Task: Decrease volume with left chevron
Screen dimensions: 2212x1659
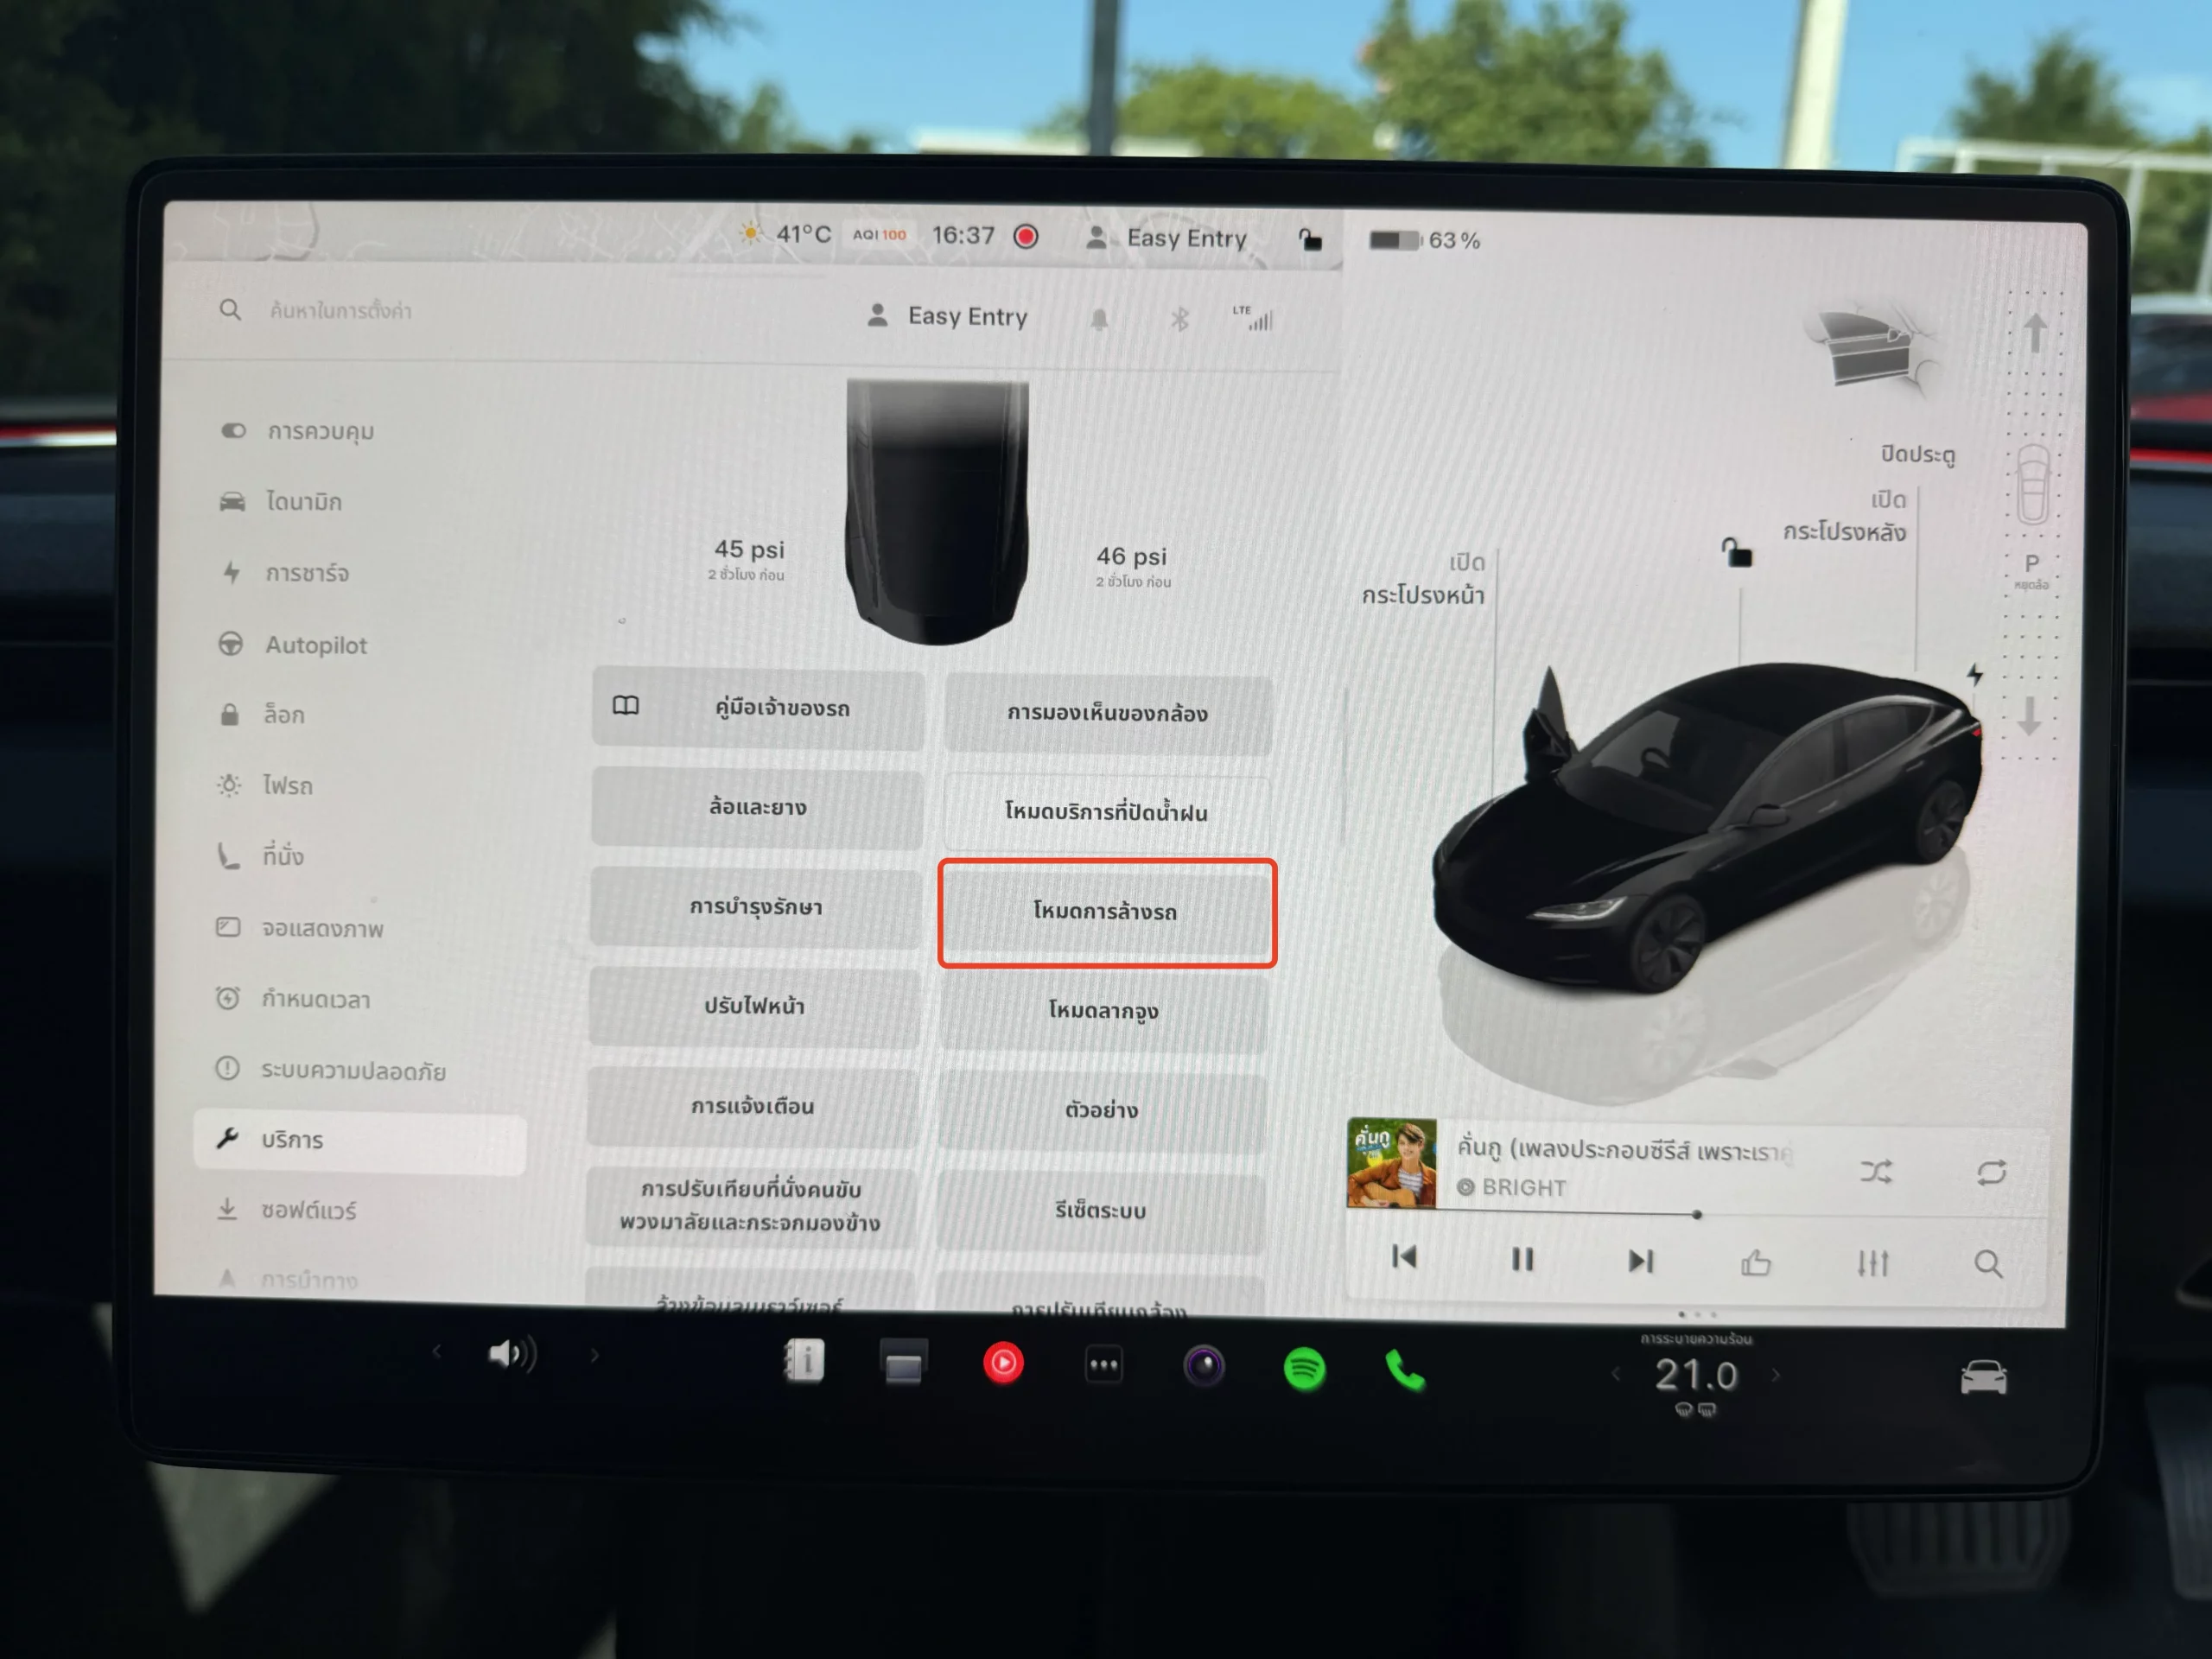Action: pyautogui.click(x=437, y=1352)
